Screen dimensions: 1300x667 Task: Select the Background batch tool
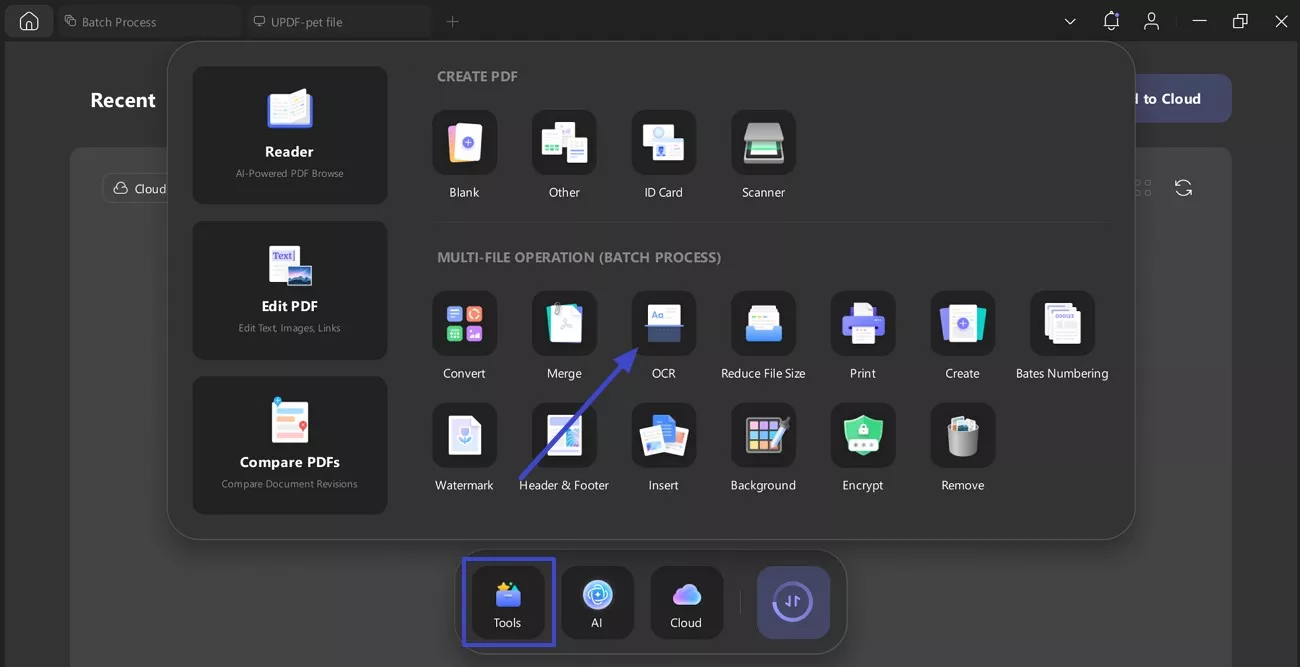pyautogui.click(x=762, y=435)
